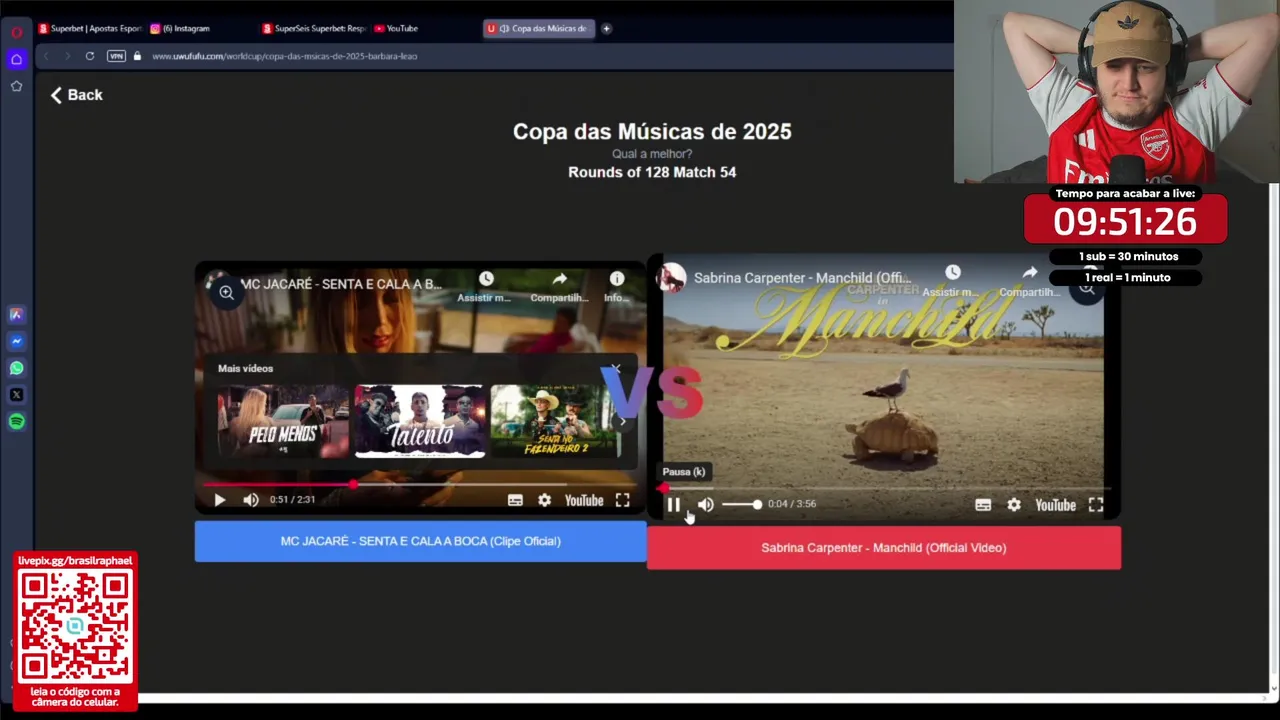Switch to SuperSeis Superbet tab
The height and width of the screenshot is (720, 1280).
315,28
